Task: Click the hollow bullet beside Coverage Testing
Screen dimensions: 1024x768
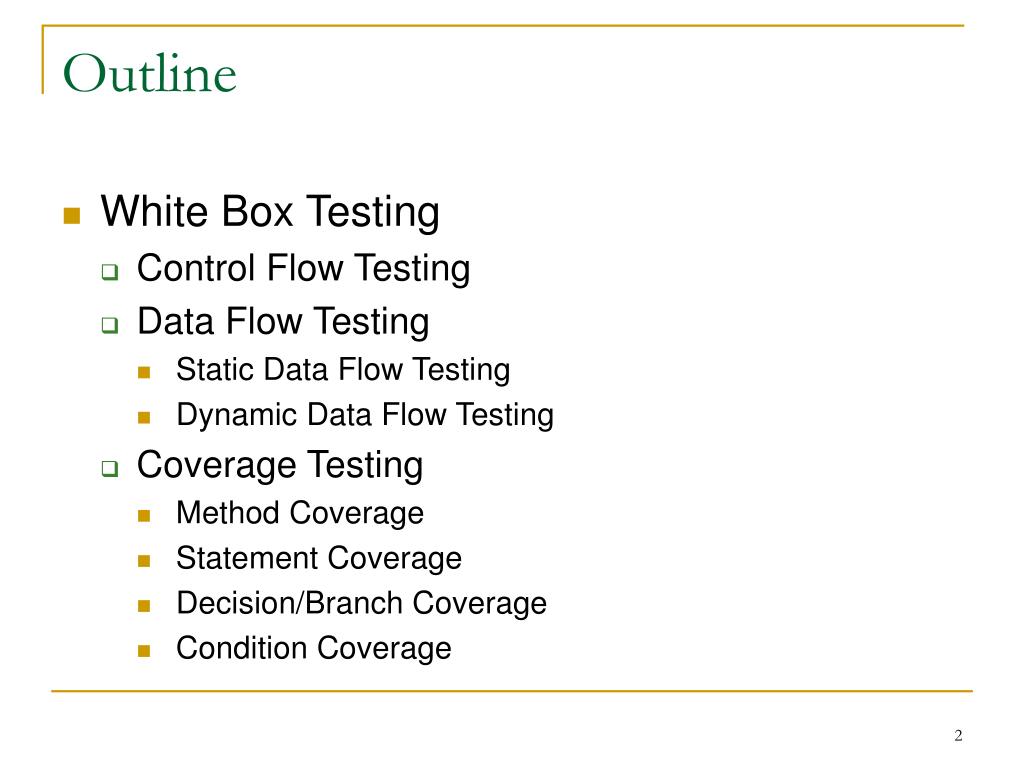Action: point(110,468)
